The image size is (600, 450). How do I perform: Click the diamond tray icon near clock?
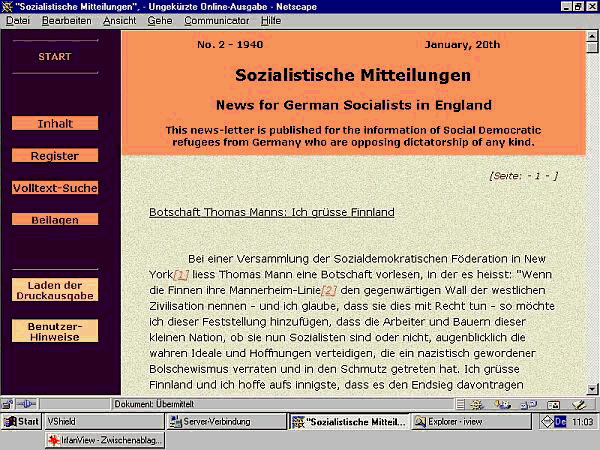pyautogui.click(x=548, y=421)
